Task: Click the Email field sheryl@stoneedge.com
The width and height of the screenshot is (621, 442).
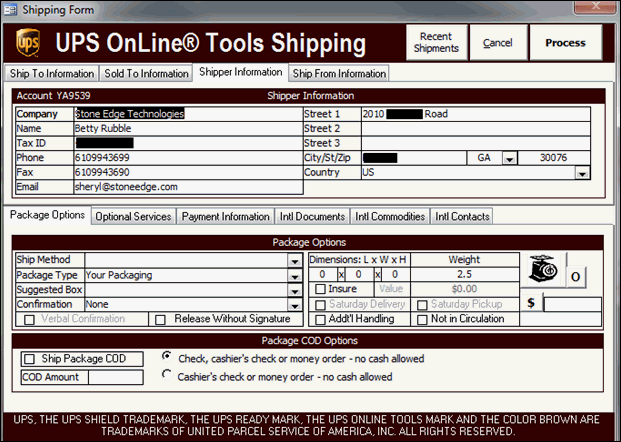Action: tap(189, 187)
